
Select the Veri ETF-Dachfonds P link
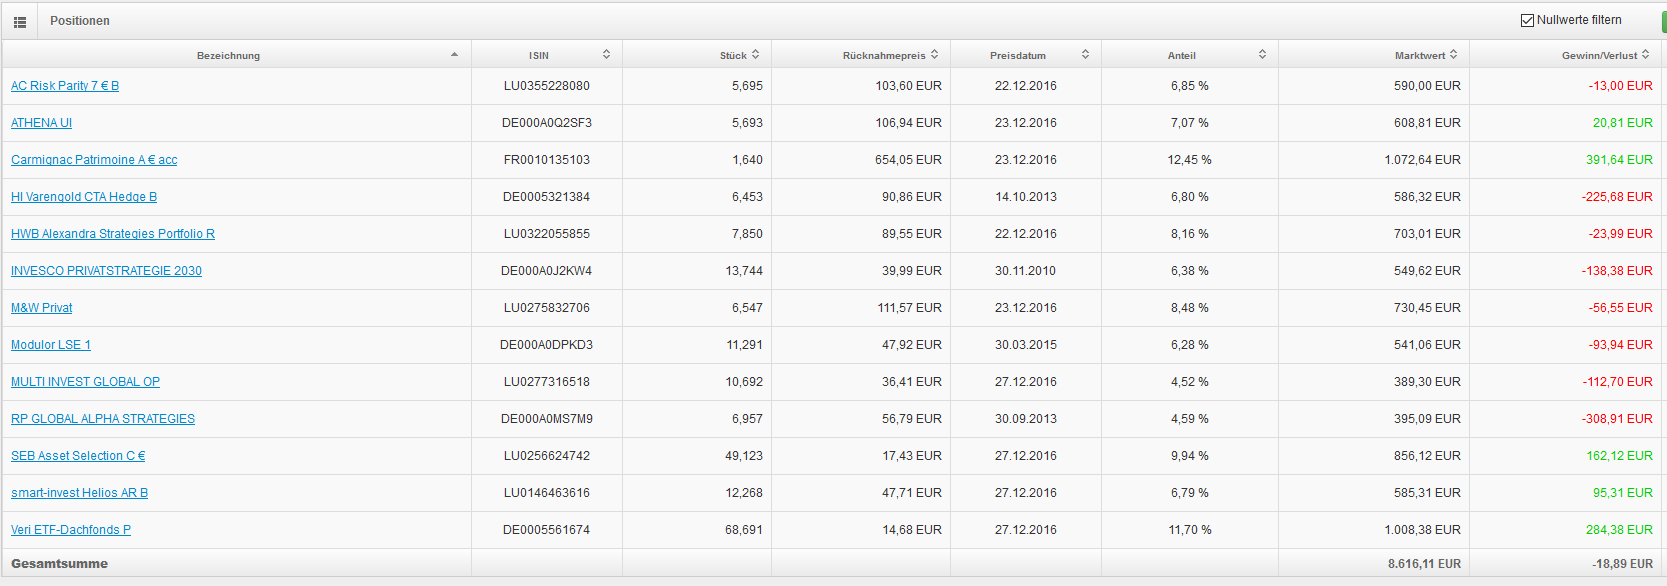(71, 530)
